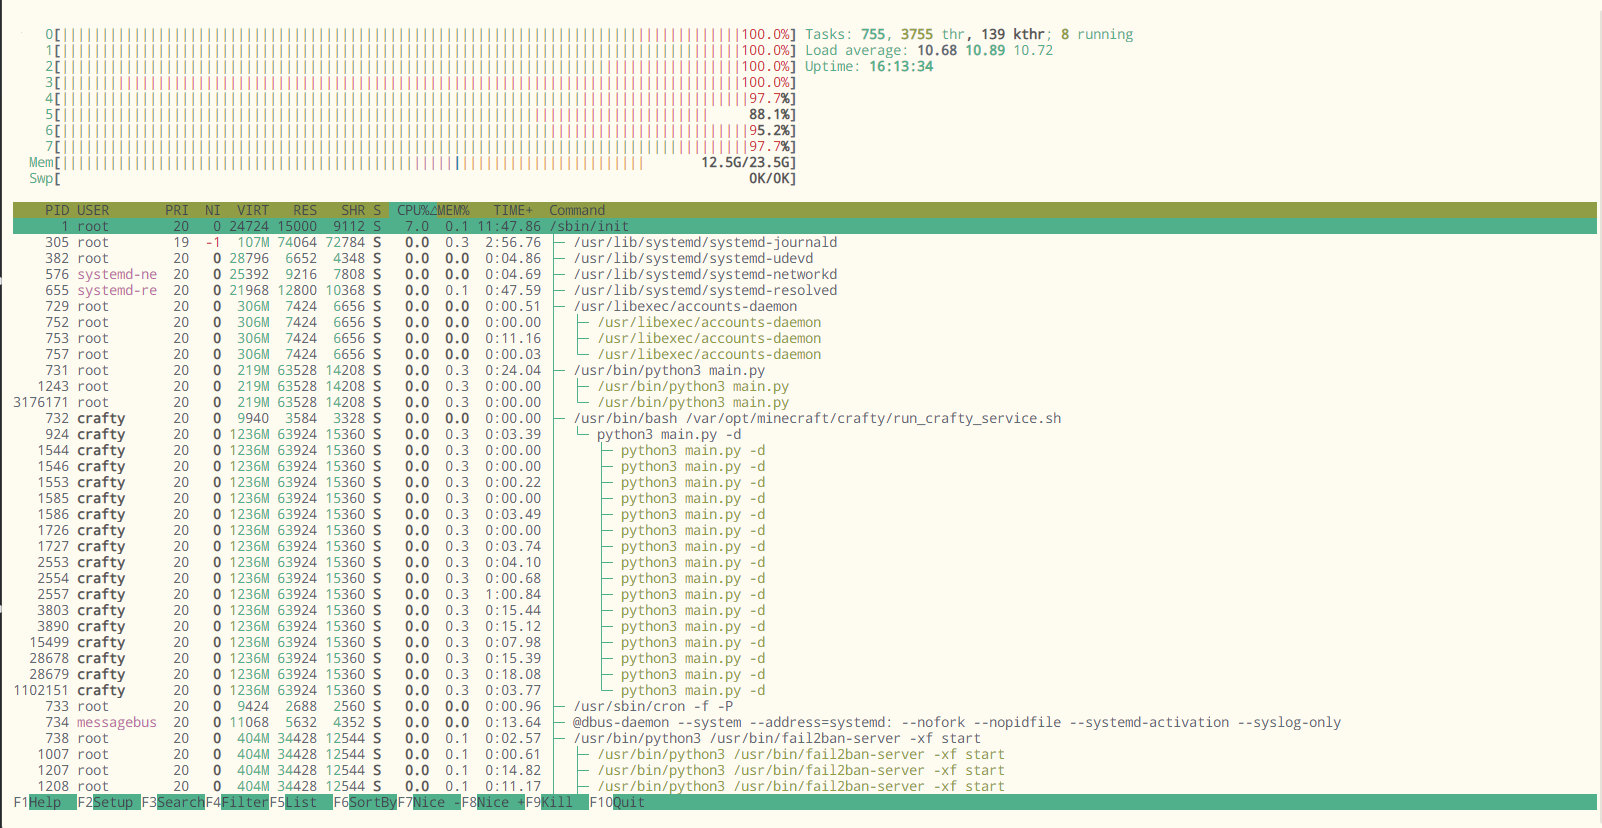Select root python3 main.py PID 731
The width and height of the screenshot is (1602, 828).
[x=804, y=370]
